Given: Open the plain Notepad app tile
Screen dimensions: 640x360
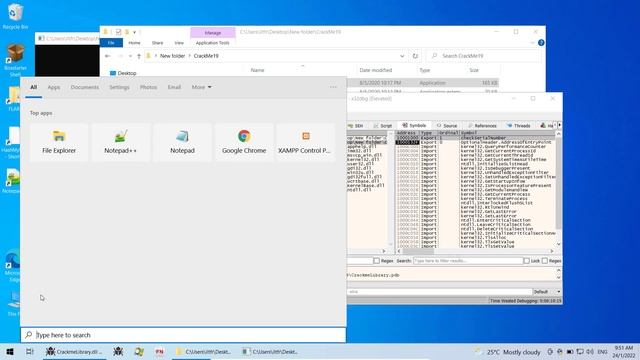Looking at the screenshot, I should (x=182, y=142).
